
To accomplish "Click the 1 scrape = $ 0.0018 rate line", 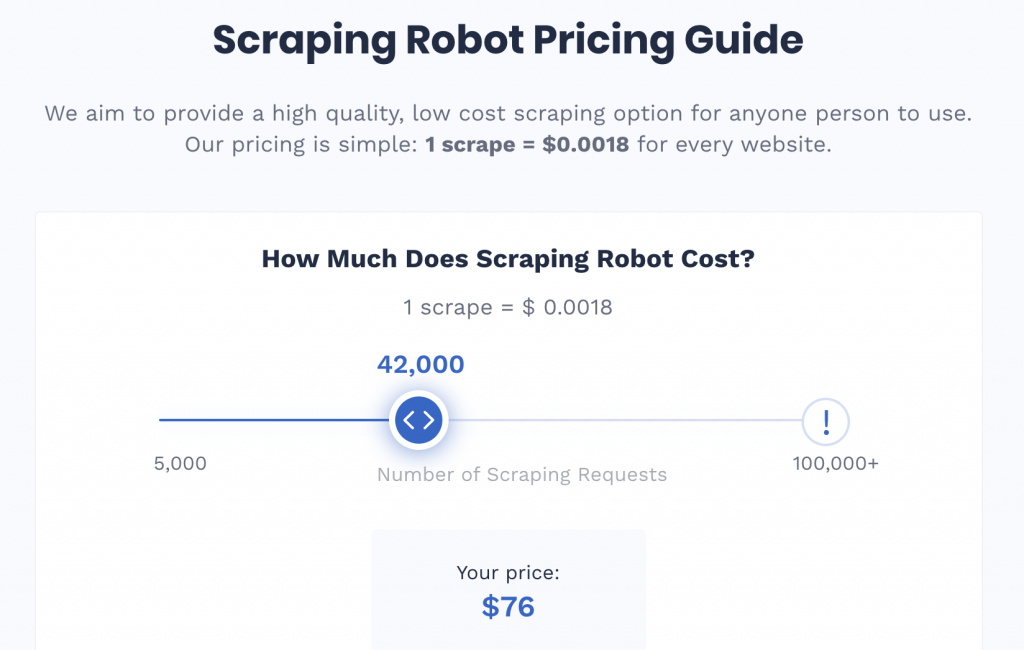I will click(x=508, y=307).
